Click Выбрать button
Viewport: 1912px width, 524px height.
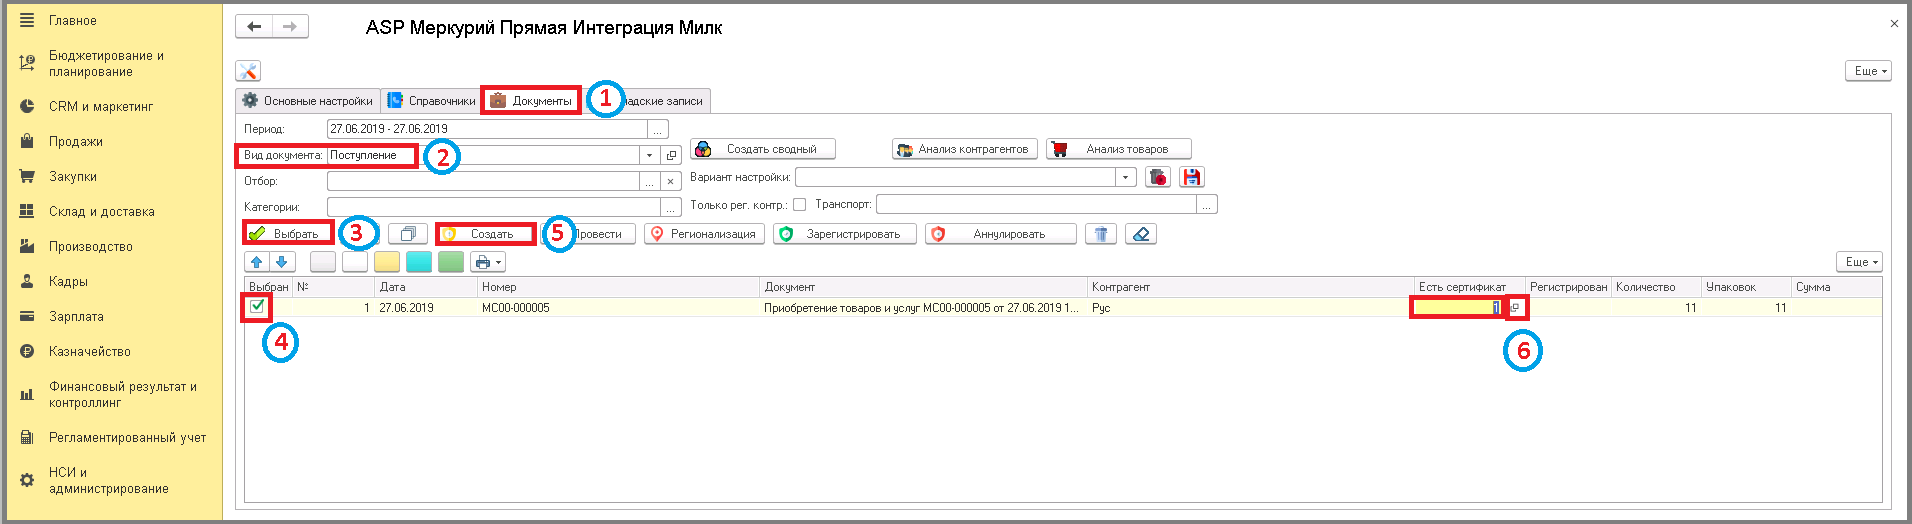point(287,234)
